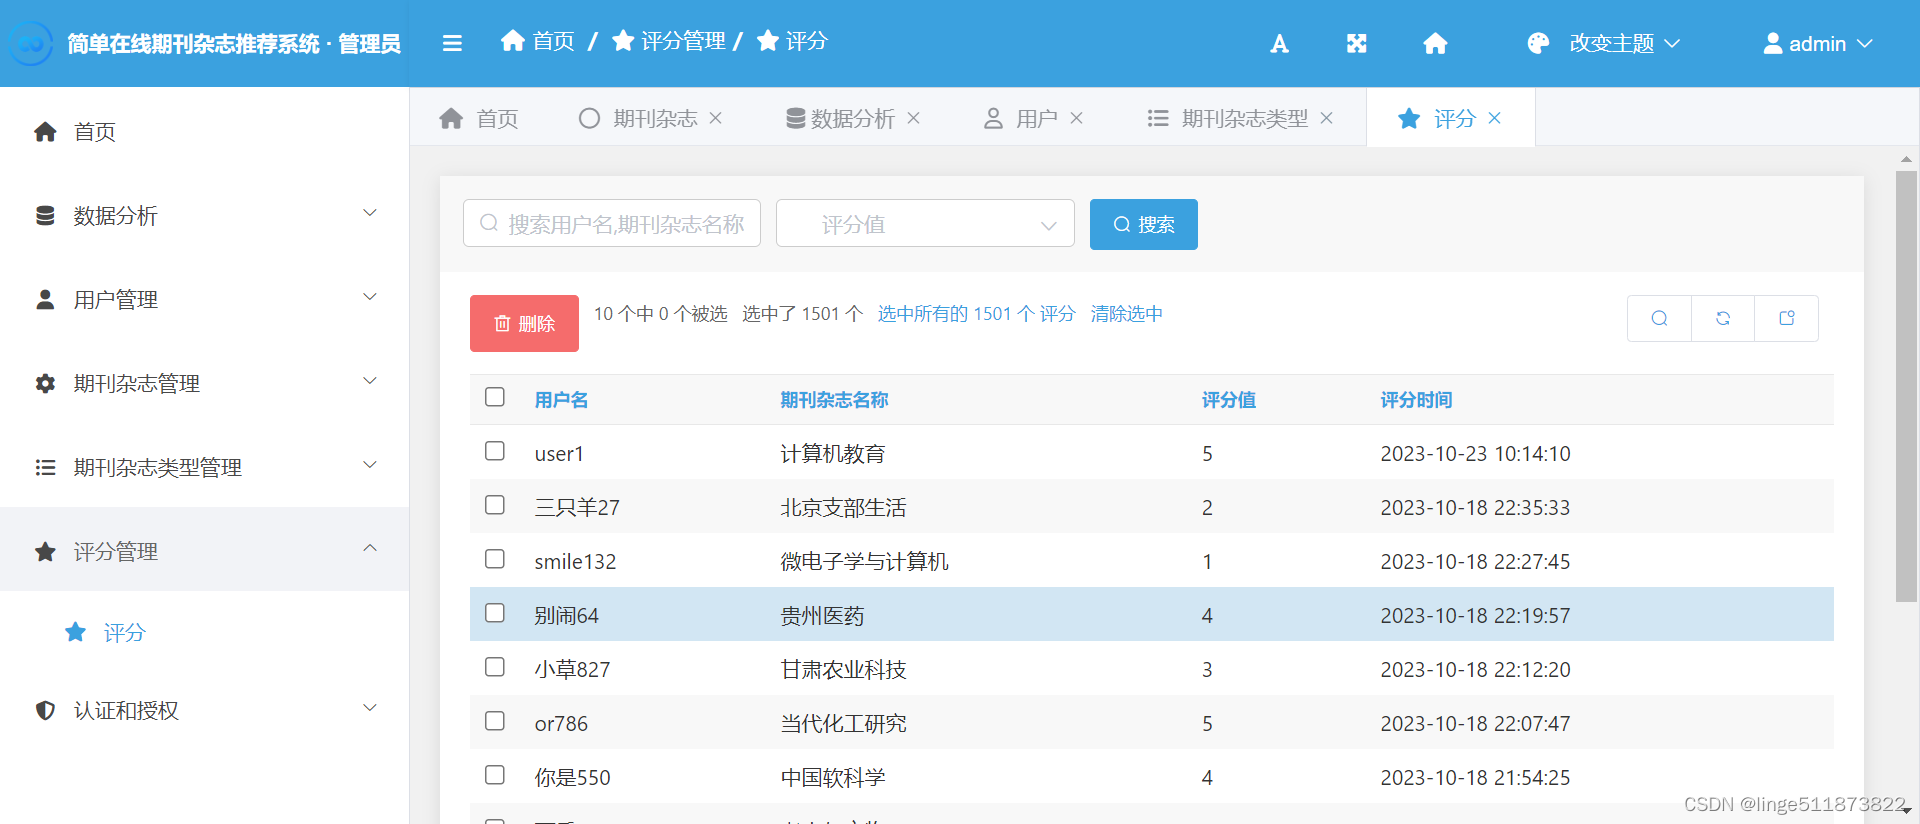Expand the 认证和授权 sidebar chevron
Screen dimensions: 1920x824
pyautogui.click(x=370, y=708)
